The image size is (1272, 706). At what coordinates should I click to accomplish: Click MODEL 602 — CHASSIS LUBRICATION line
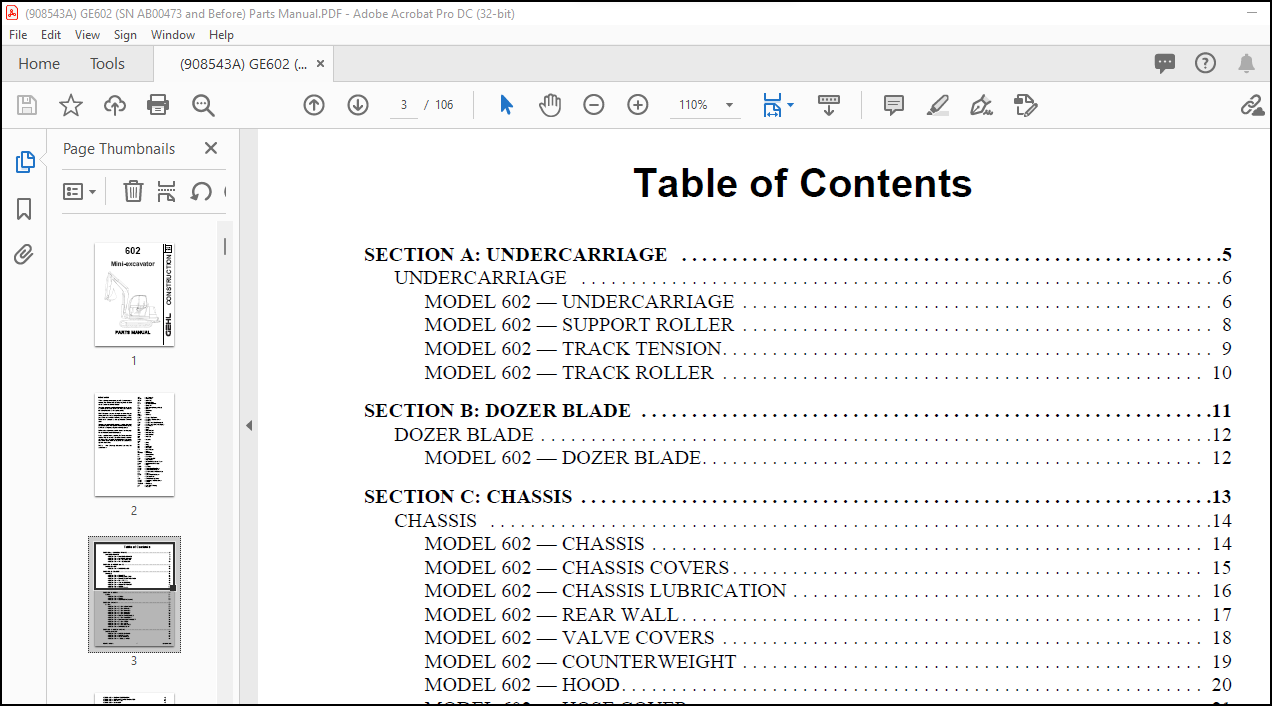(828, 591)
